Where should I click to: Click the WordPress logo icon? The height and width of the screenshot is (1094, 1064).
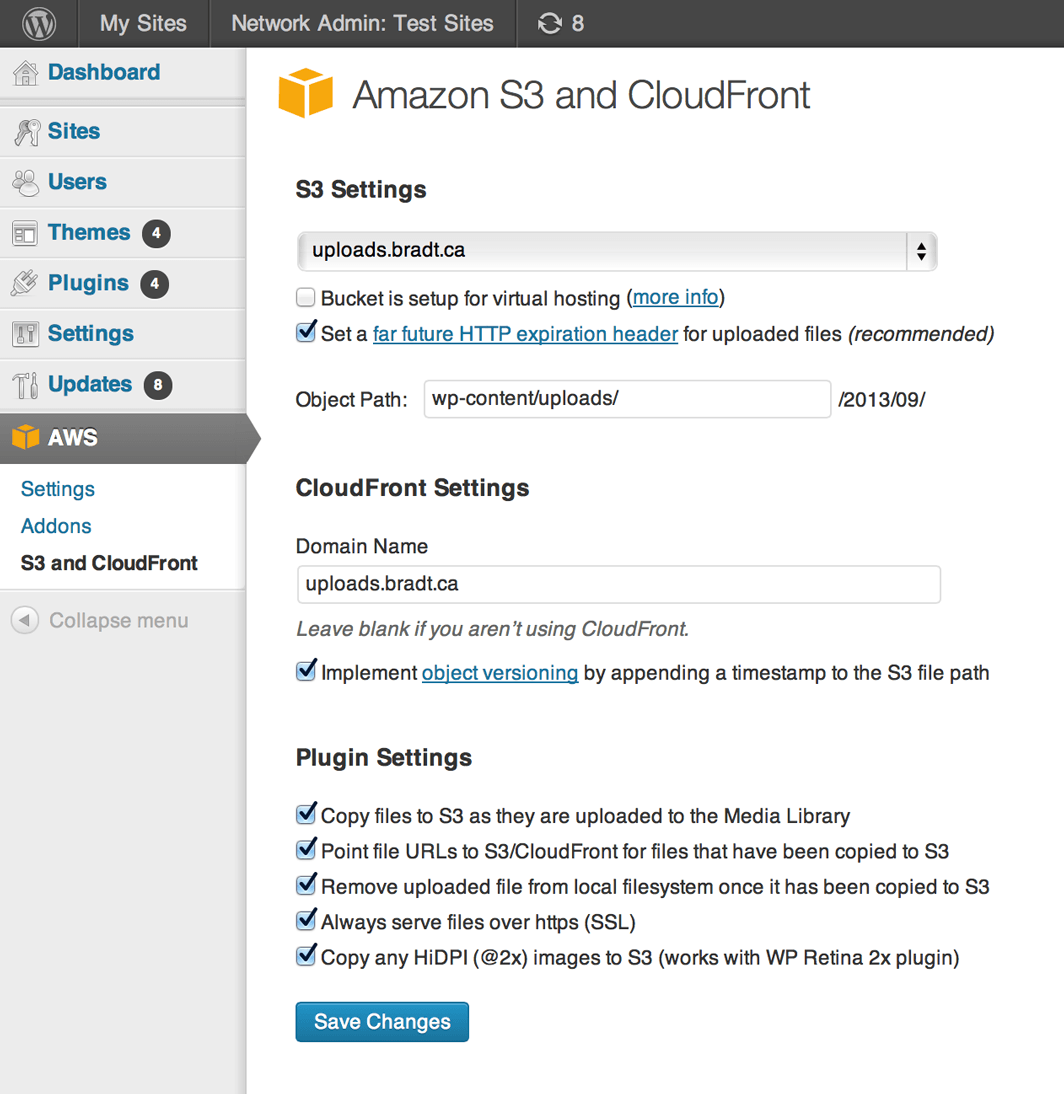tap(39, 24)
